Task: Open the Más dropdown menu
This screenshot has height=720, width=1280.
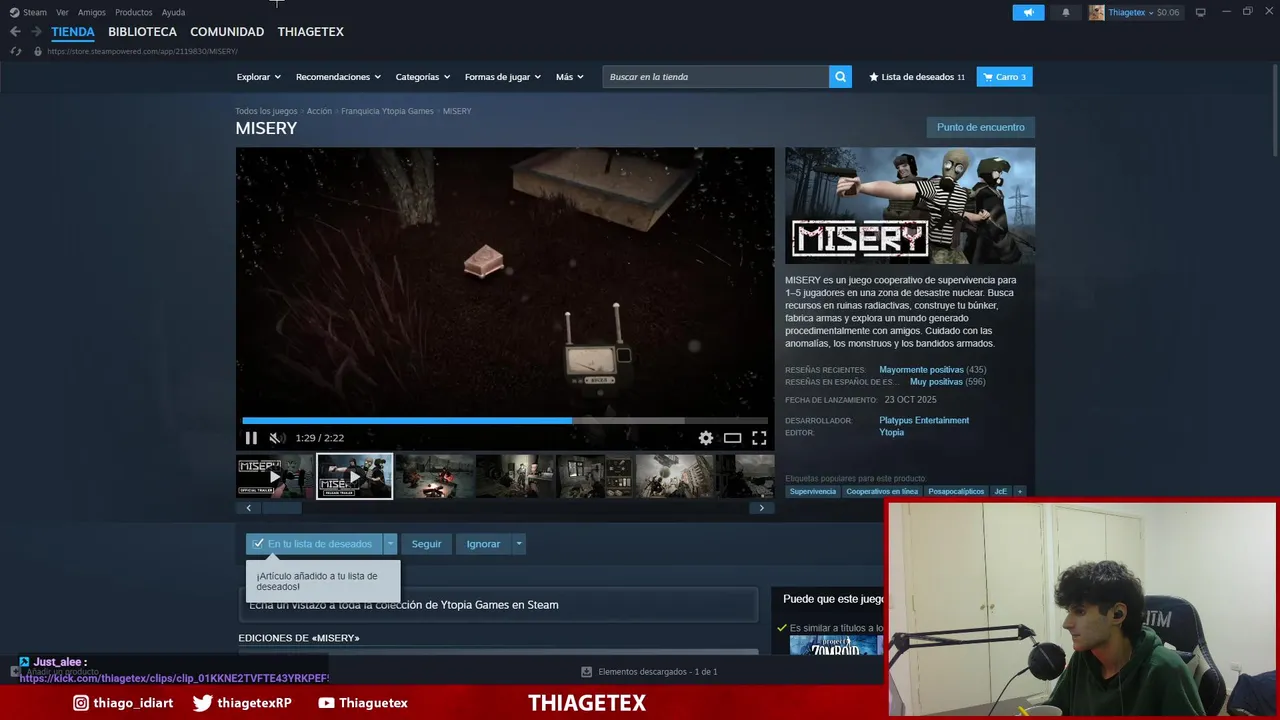Action: [569, 77]
